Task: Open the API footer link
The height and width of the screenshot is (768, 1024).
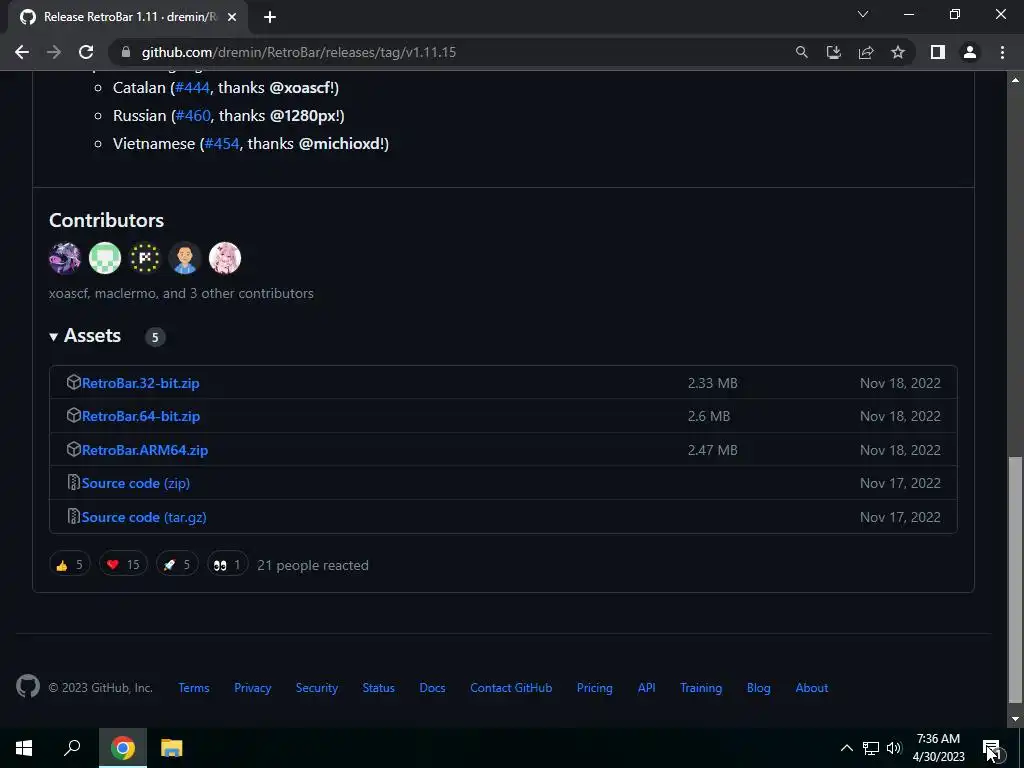Action: 647,688
